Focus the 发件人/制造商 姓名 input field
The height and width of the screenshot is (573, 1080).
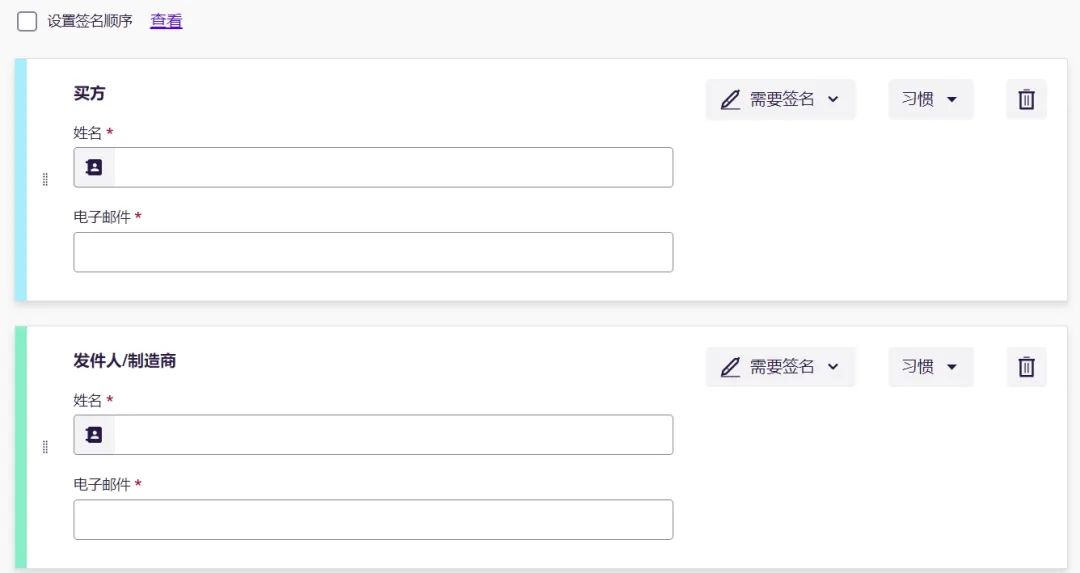pos(392,435)
